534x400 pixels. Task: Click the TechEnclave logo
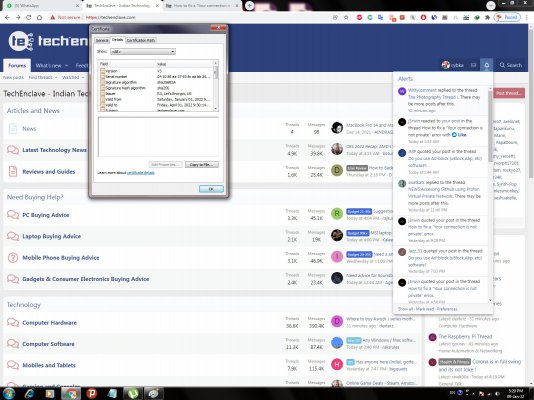tap(48, 41)
